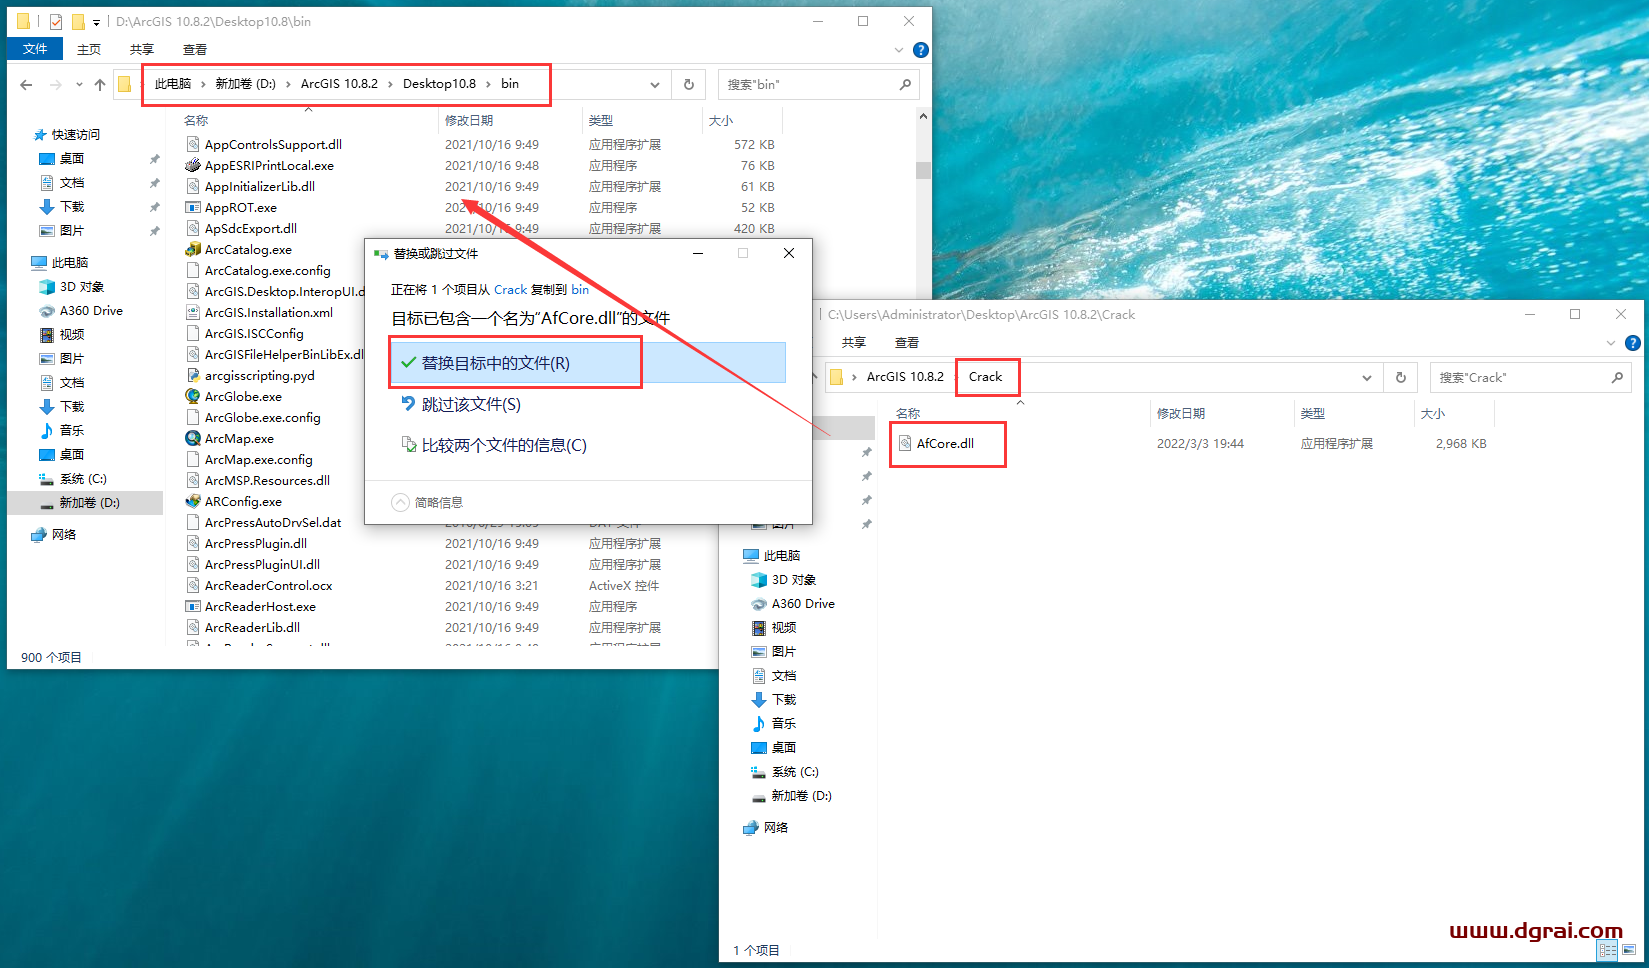Switch Crack window to details view icon
This screenshot has width=1649, height=968.
coord(1608,950)
